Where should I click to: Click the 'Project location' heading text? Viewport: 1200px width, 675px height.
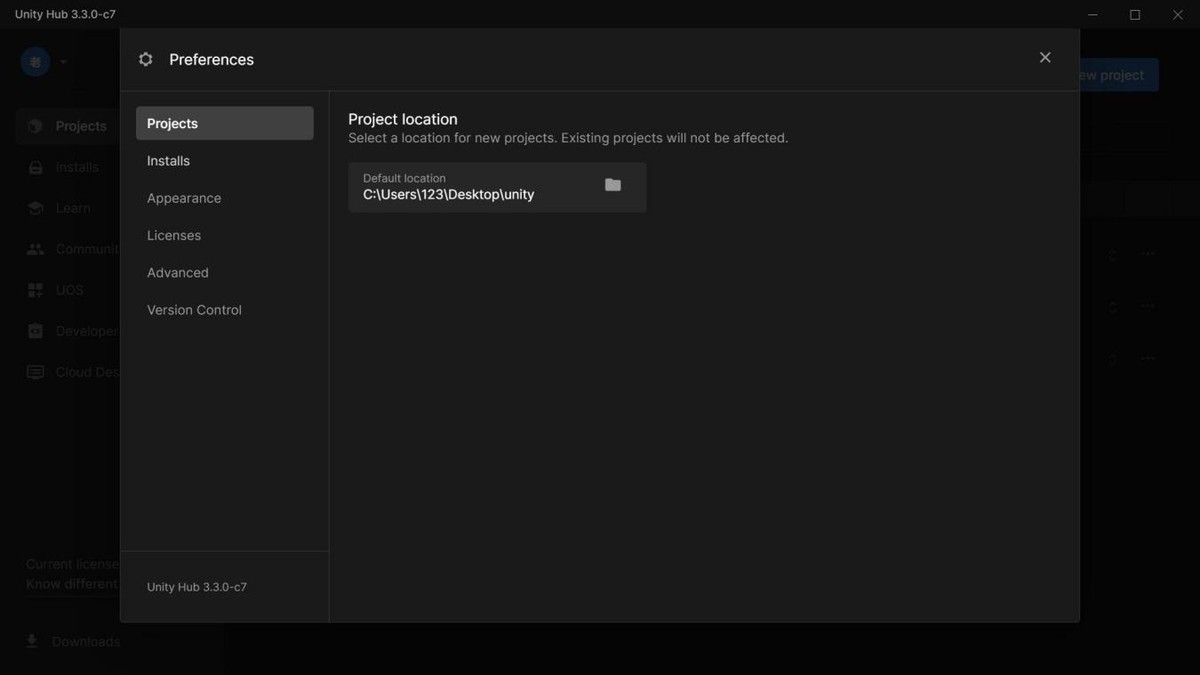tap(403, 119)
